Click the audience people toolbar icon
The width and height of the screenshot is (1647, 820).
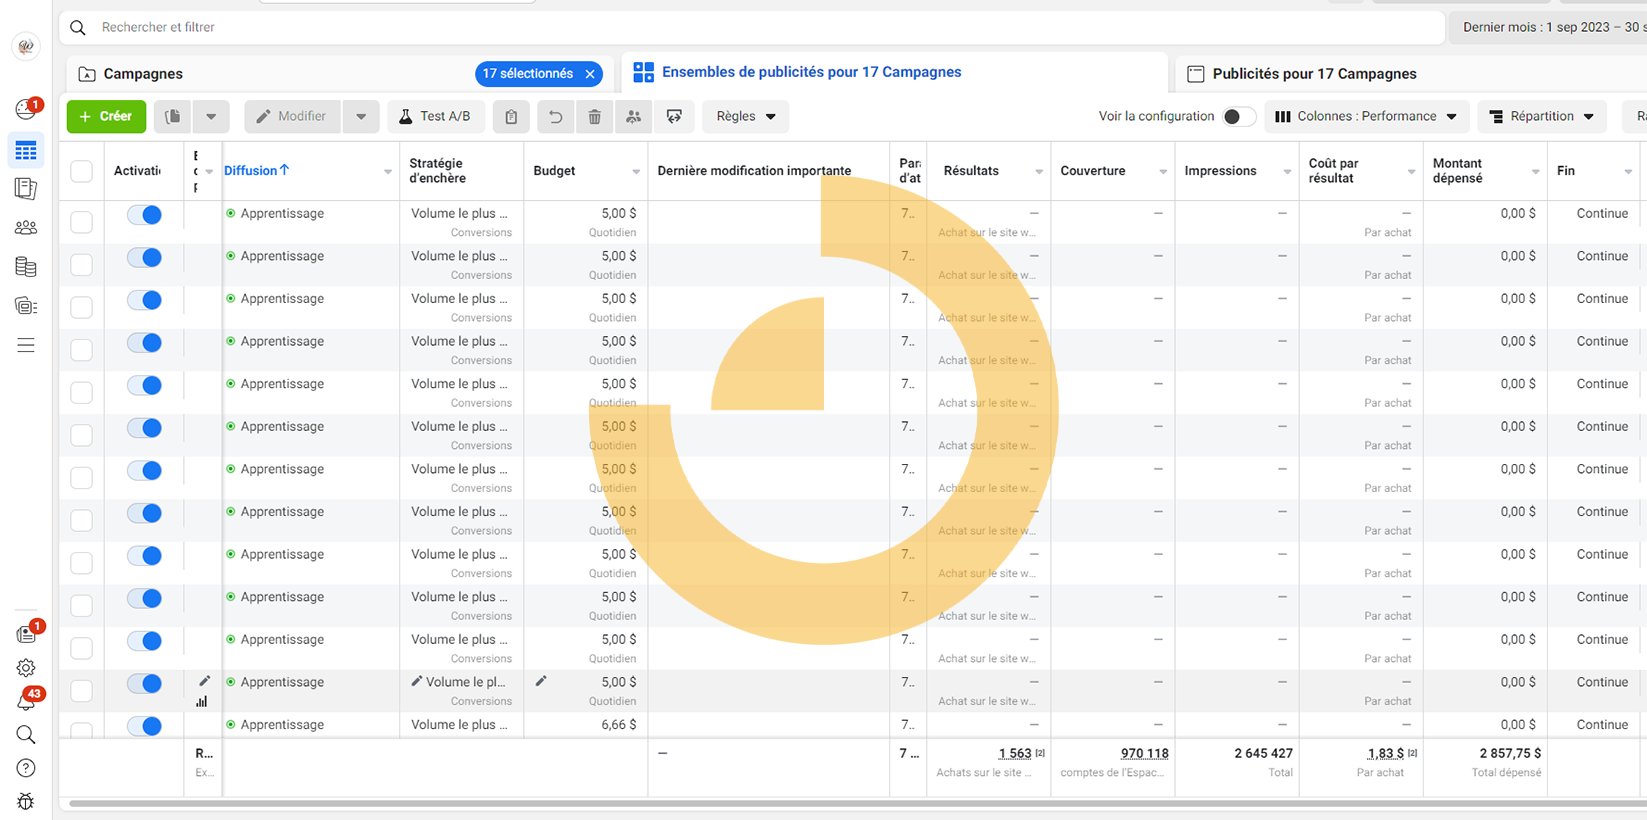(634, 117)
